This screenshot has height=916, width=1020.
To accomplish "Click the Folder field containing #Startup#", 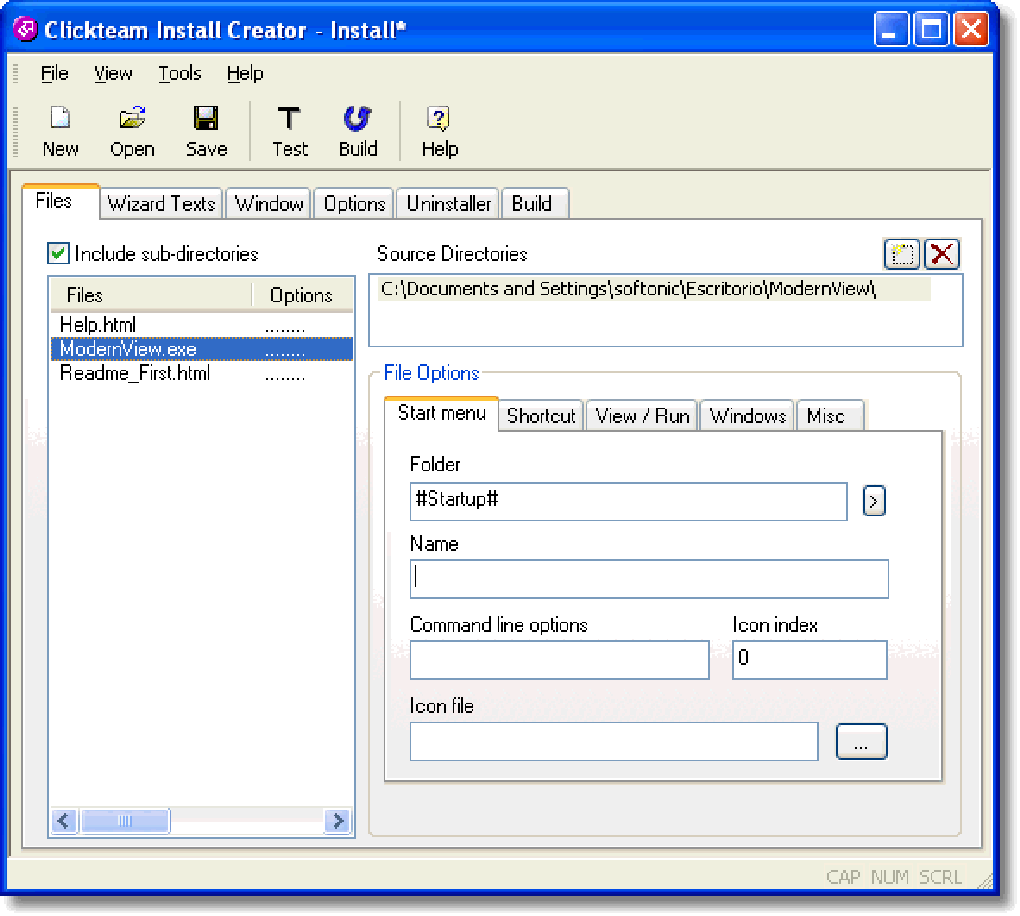I will (628, 501).
